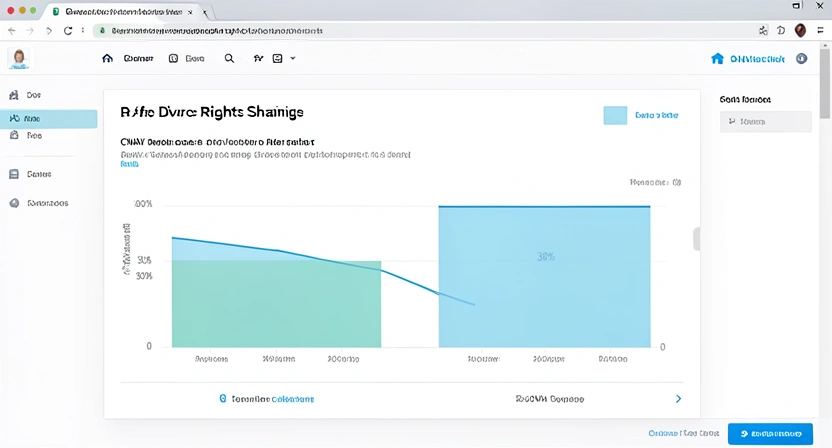Image resolution: width=832 pixels, height=448 pixels.
Task: Click the search magnifier icon in the toolbar
Action: 229,59
